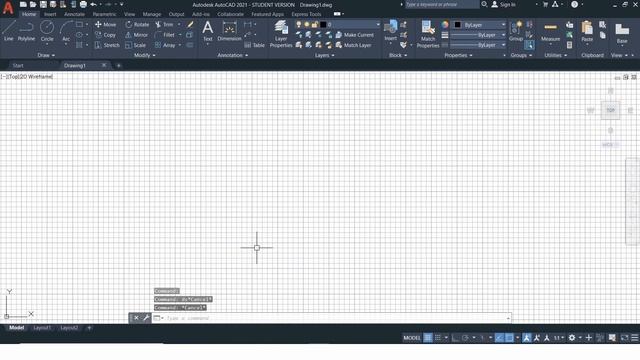Click the Trim tool
640x360 pixels.
[164, 24]
